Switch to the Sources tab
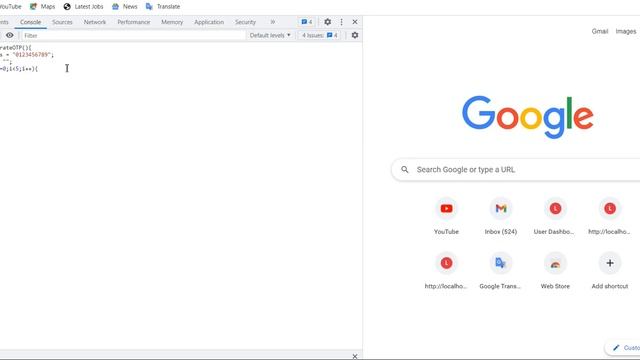This screenshot has height=360, width=640. [x=62, y=22]
